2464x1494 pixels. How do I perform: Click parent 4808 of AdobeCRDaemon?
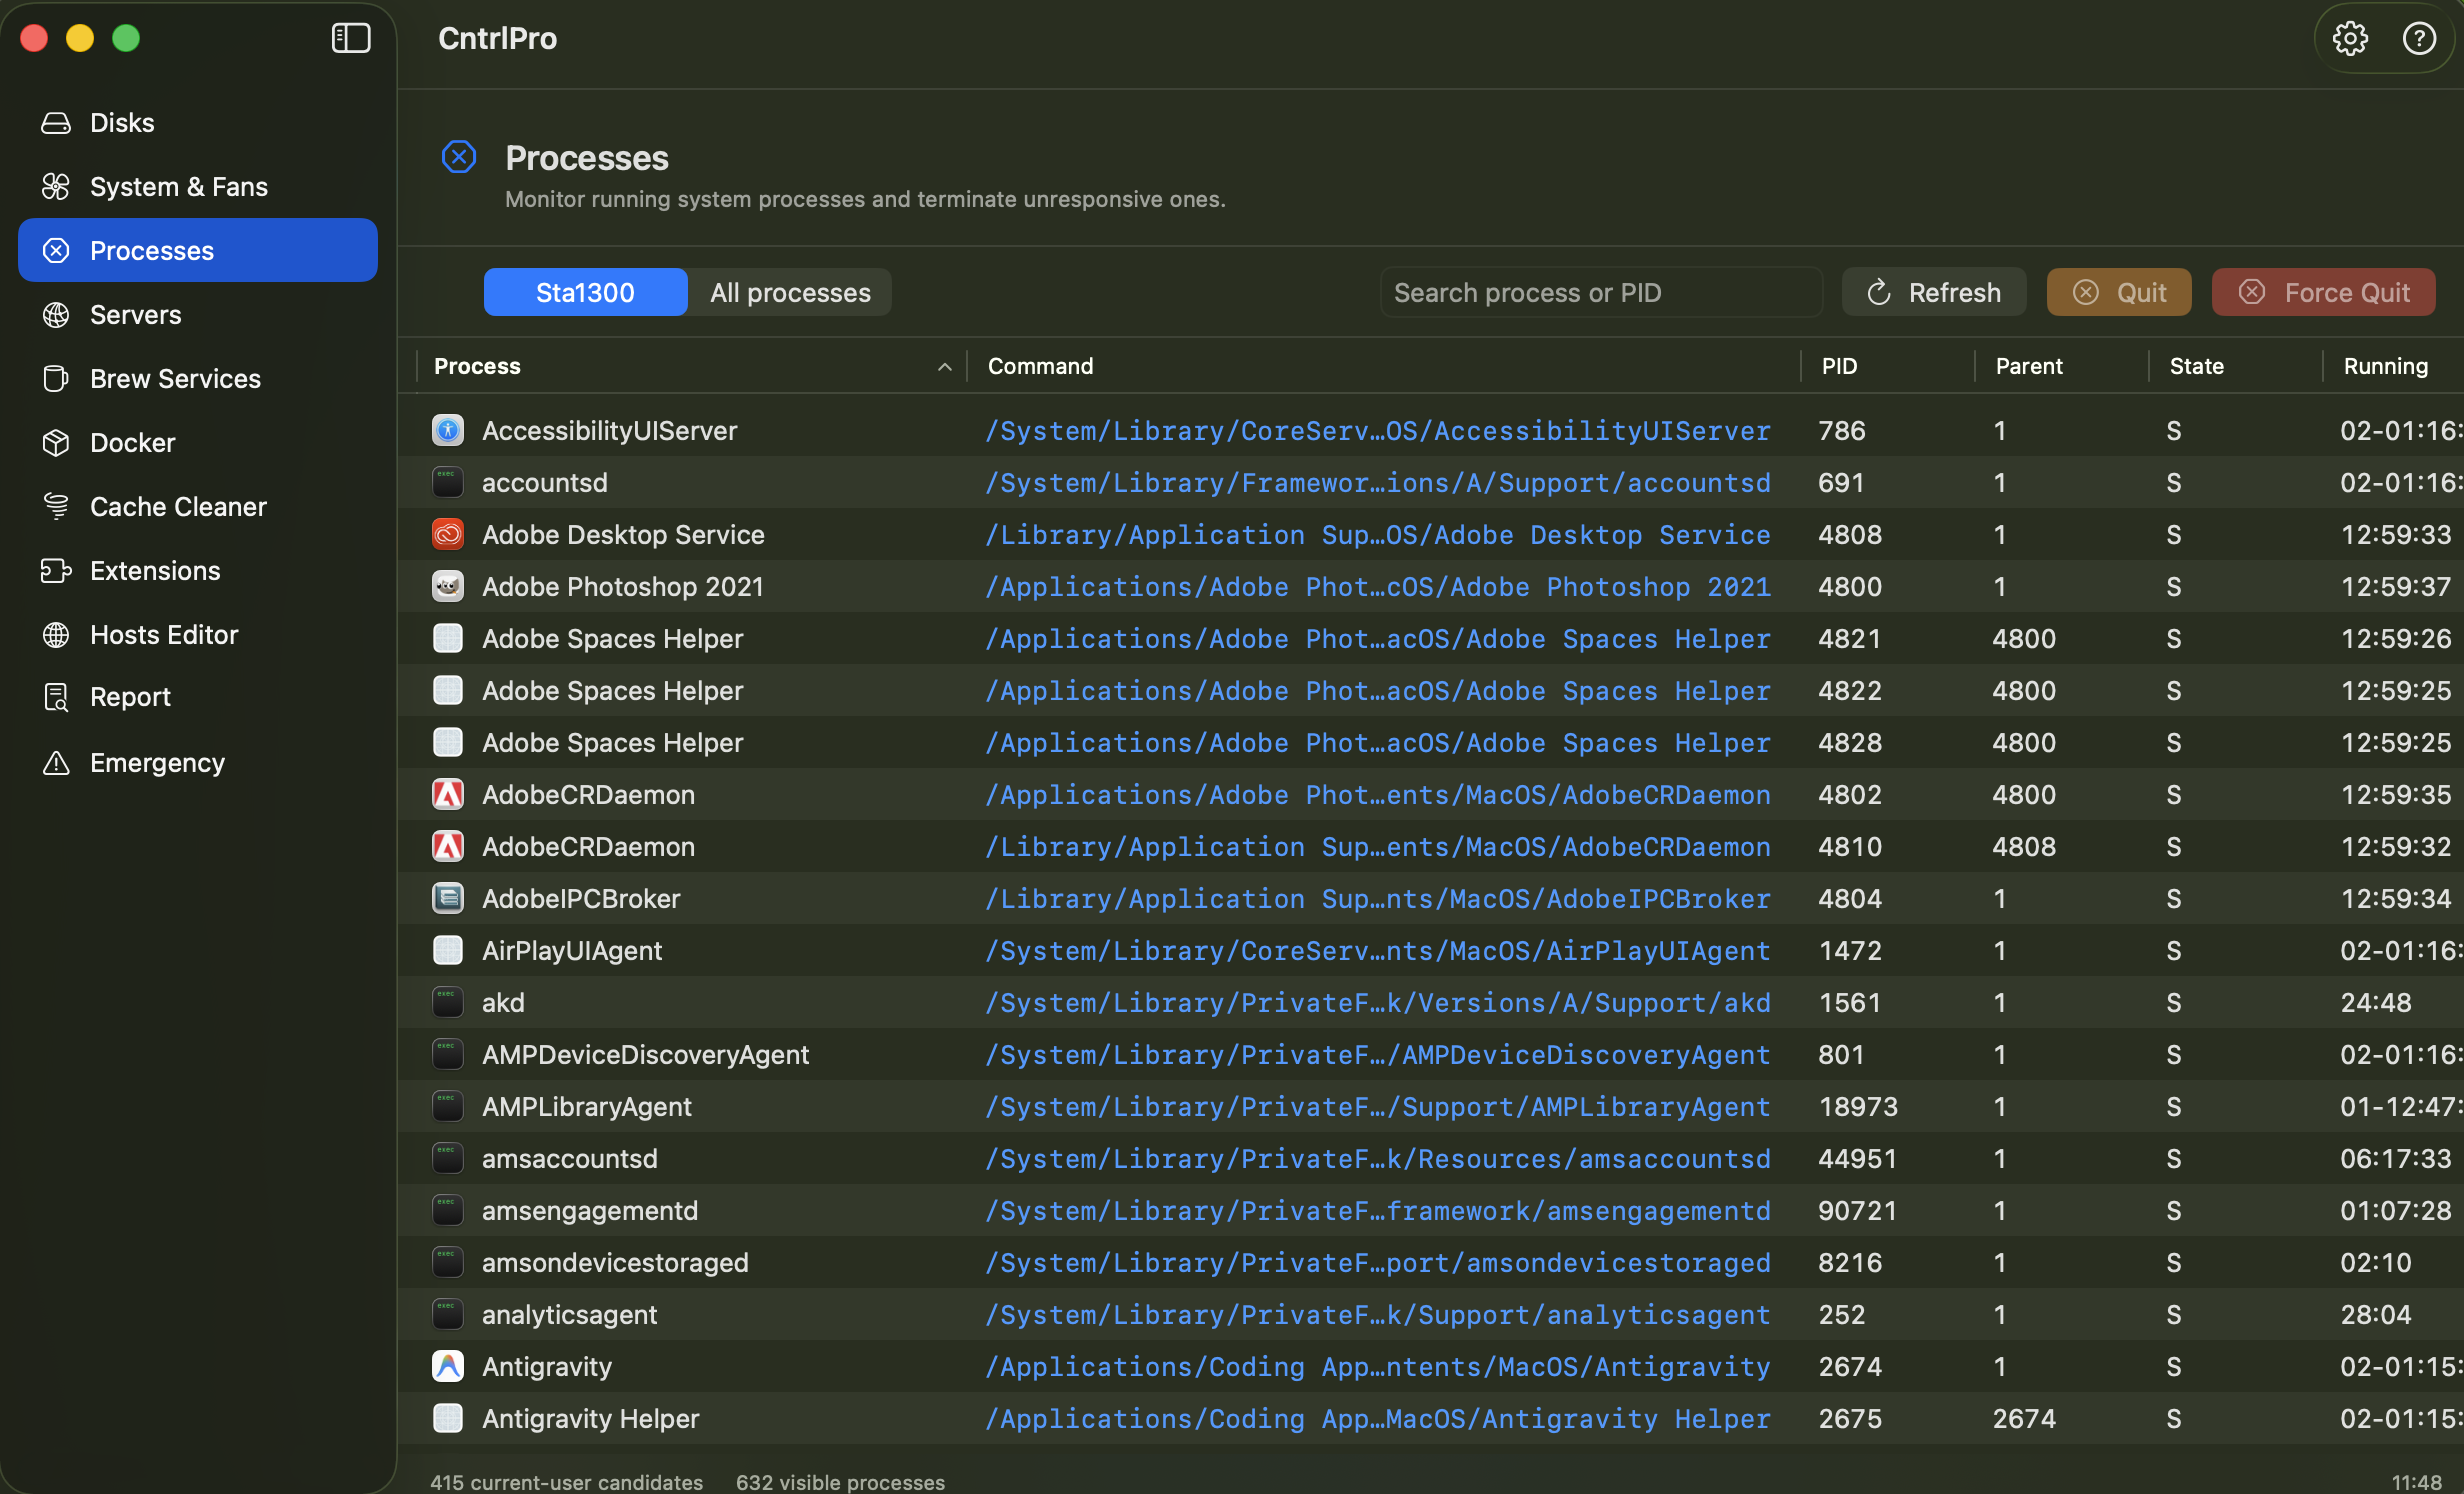pyautogui.click(x=2024, y=846)
